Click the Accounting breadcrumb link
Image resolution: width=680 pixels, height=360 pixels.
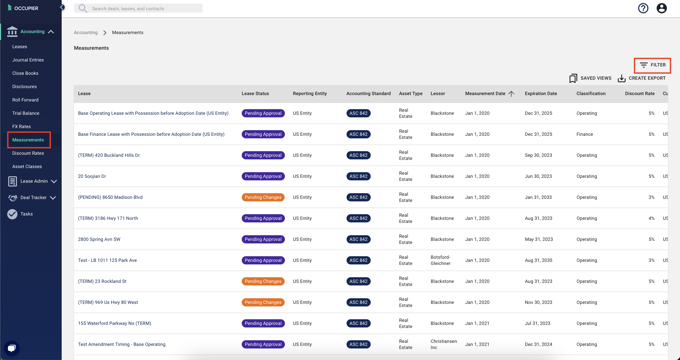click(85, 33)
